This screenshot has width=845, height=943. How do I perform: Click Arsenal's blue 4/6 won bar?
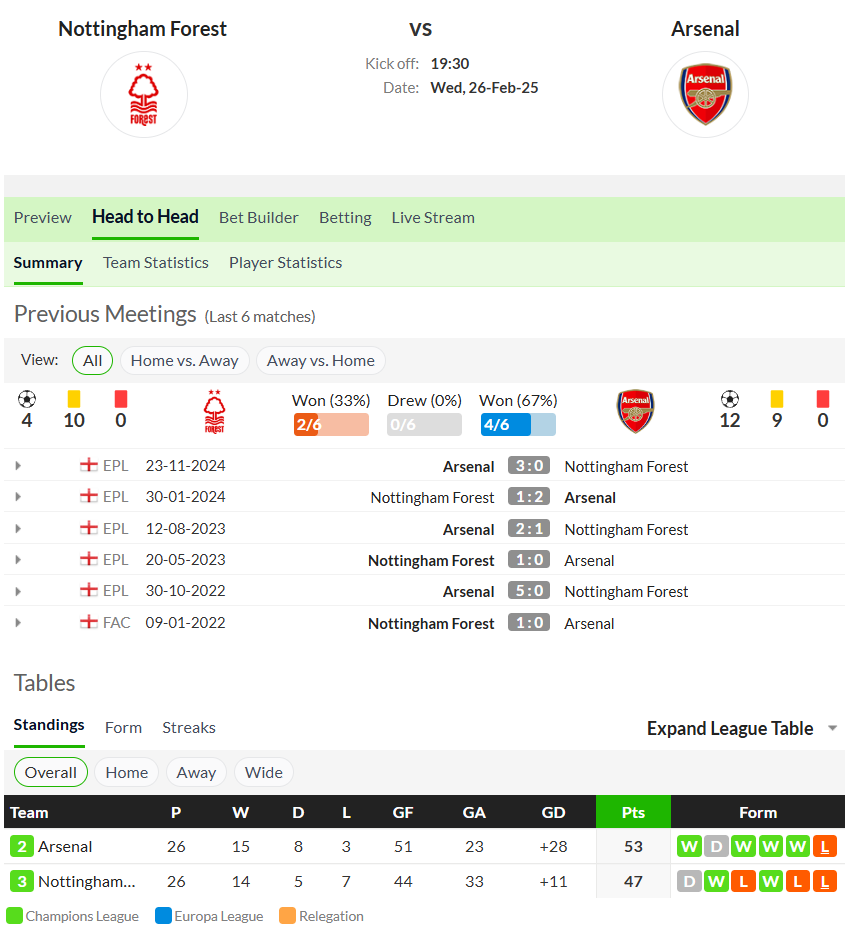[518, 425]
